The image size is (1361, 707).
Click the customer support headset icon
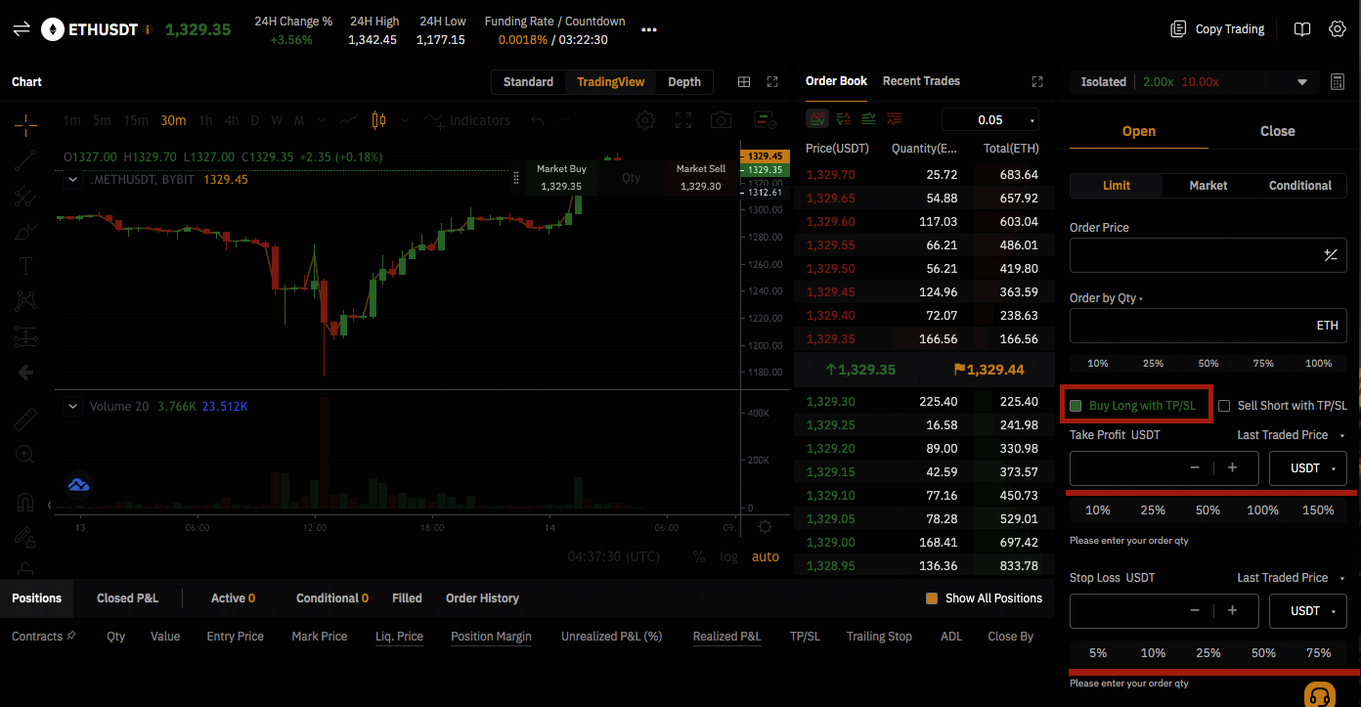pyautogui.click(x=1319, y=695)
